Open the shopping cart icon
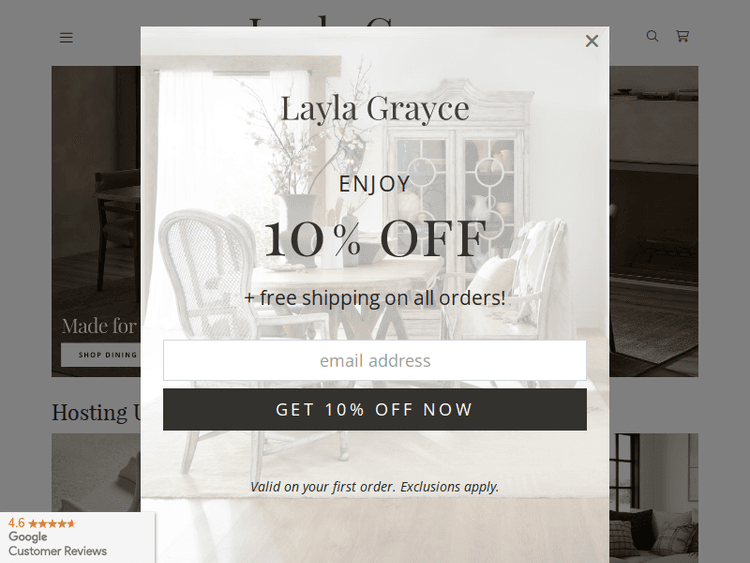This screenshot has width=750, height=563. tap(683, 36)
